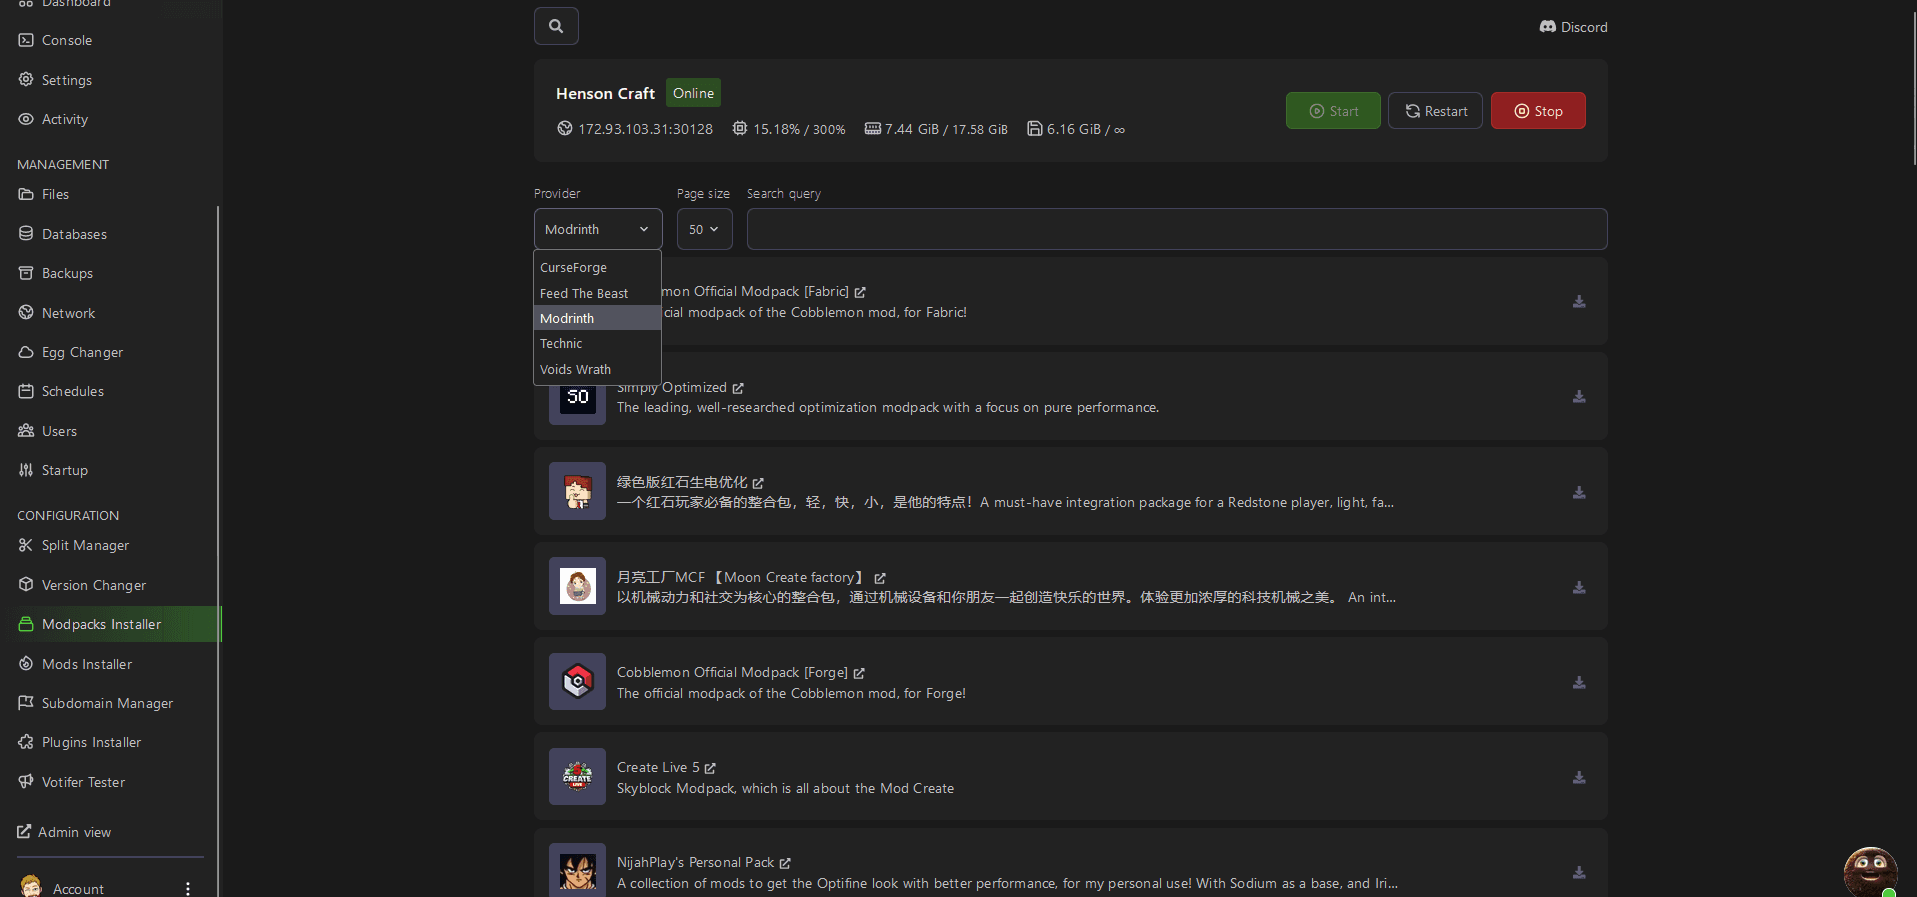Select Technic provider option
Screen dimensions: 1917x897
pyautogui.click(x=598, y=343)
